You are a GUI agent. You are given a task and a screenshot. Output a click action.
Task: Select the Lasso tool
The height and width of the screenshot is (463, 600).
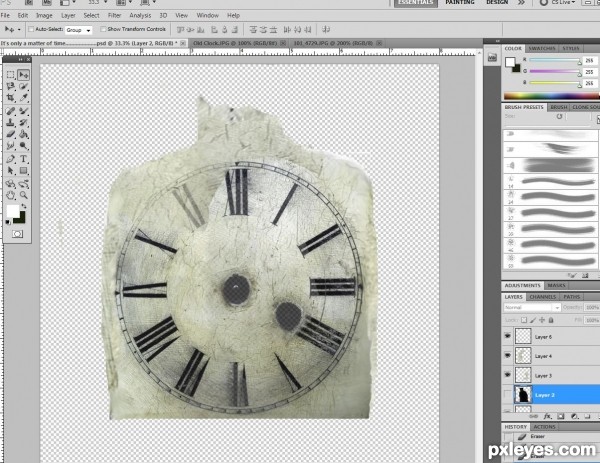coord(10,86)
